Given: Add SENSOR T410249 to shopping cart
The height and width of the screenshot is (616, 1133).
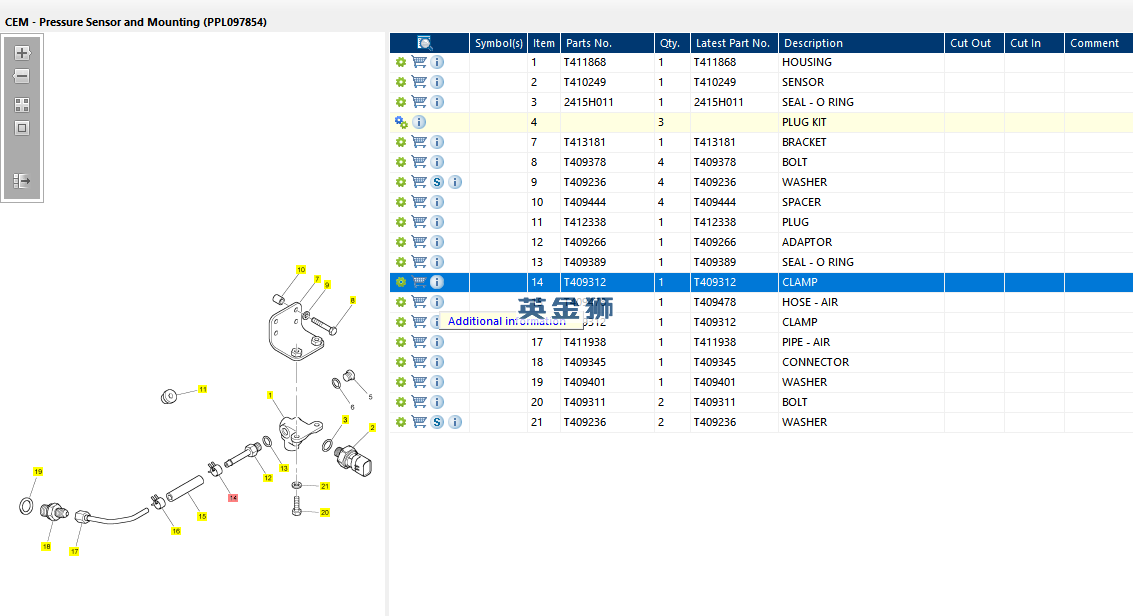Looking at the screenshot, I should [419, 82].
